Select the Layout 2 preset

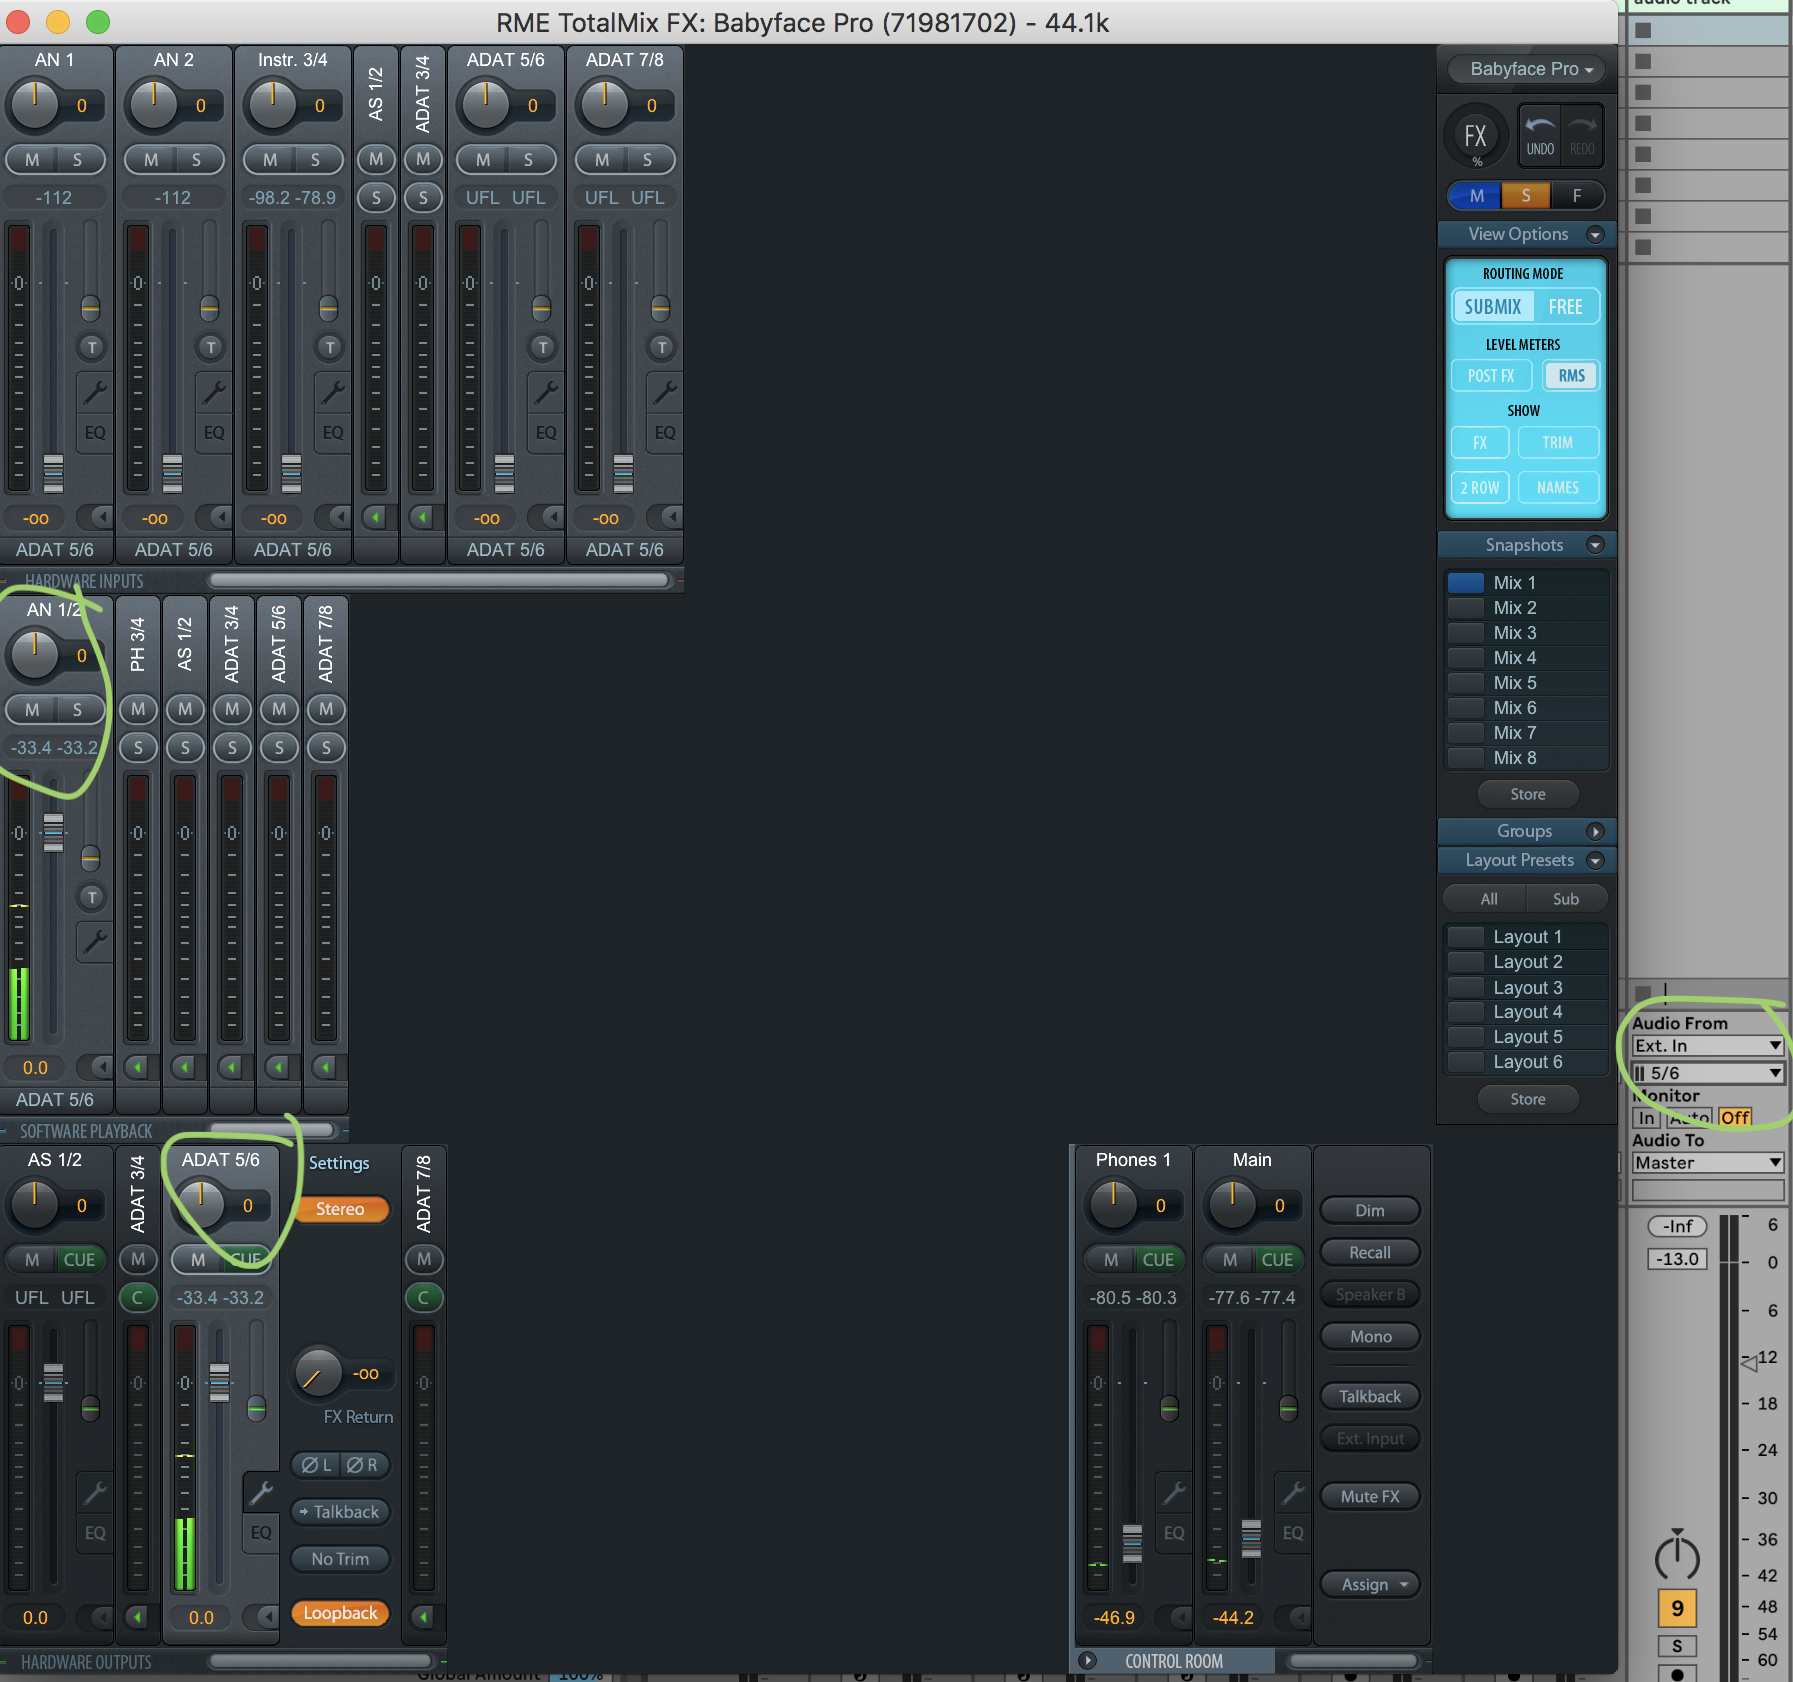tap(1526, 962)
